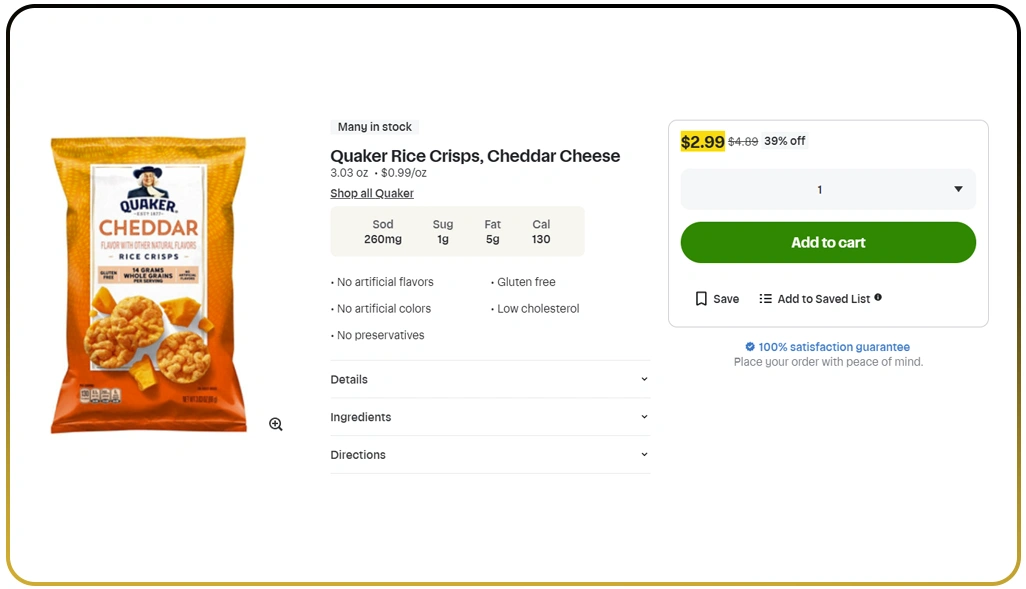Click the 100% satisfaction guarantee text
This screenshot has height=589, width=1026.
pos(834,347)
